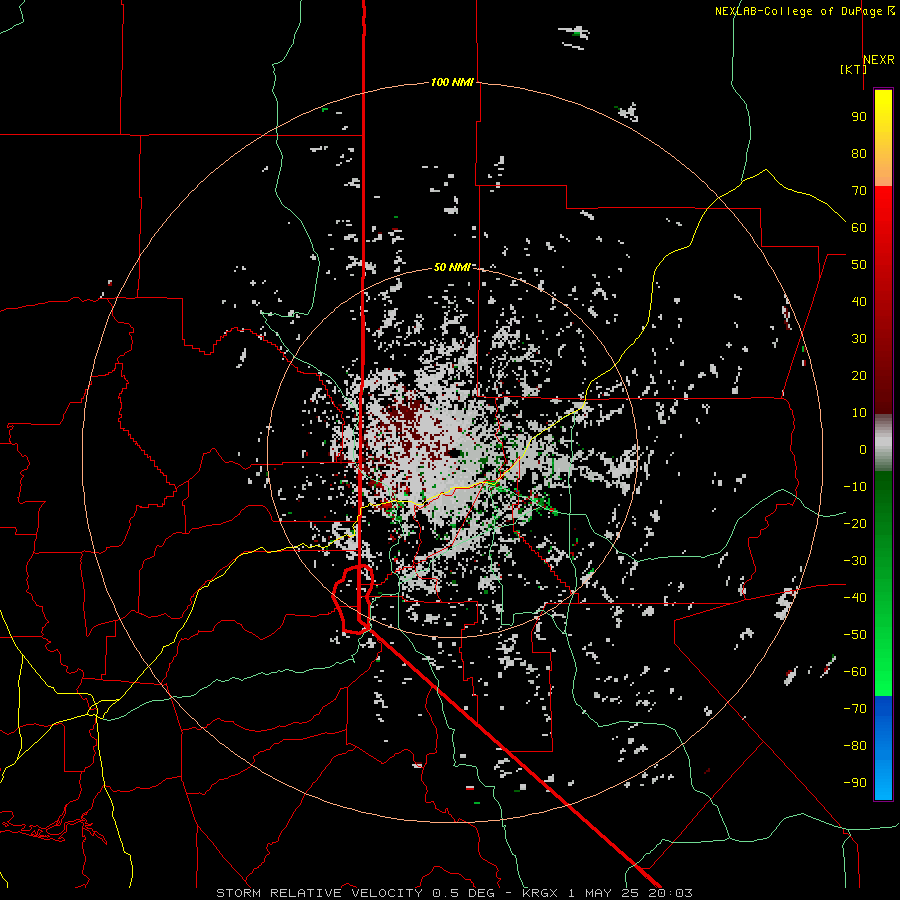This screenshot has width=900, height=900.
Task: Click the 30 value on the velocity scale
Action: pos(859,339)
